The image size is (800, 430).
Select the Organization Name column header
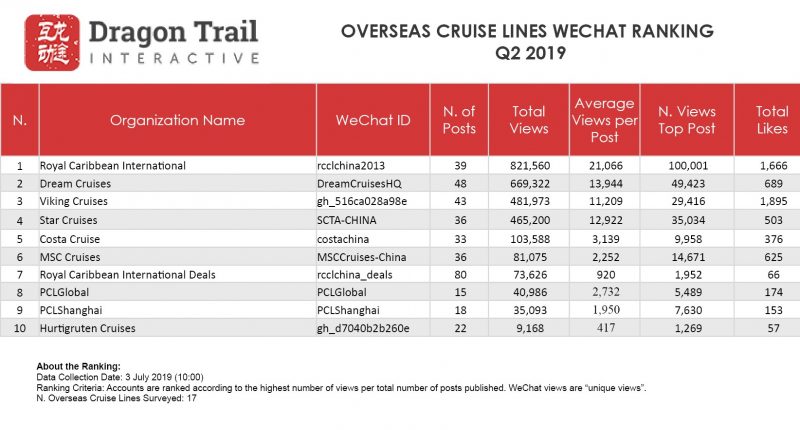click(x=177, y=120)
